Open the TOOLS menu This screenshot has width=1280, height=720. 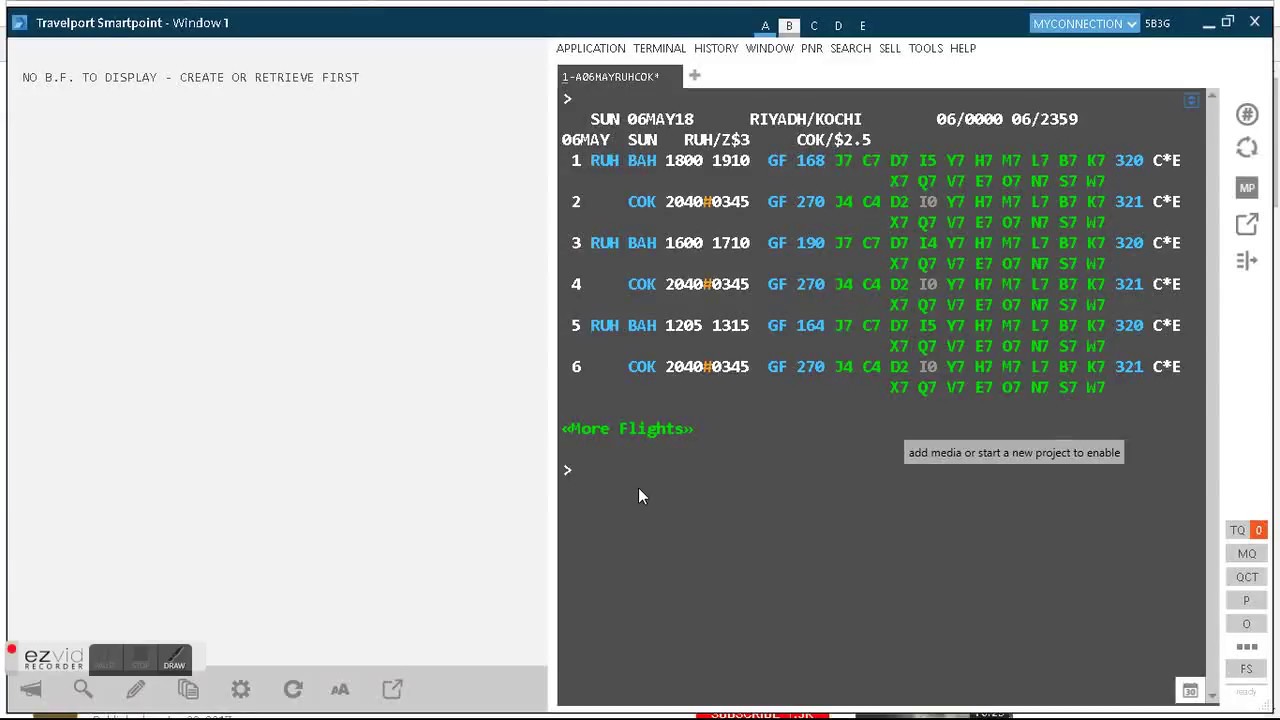click(925, 48)
